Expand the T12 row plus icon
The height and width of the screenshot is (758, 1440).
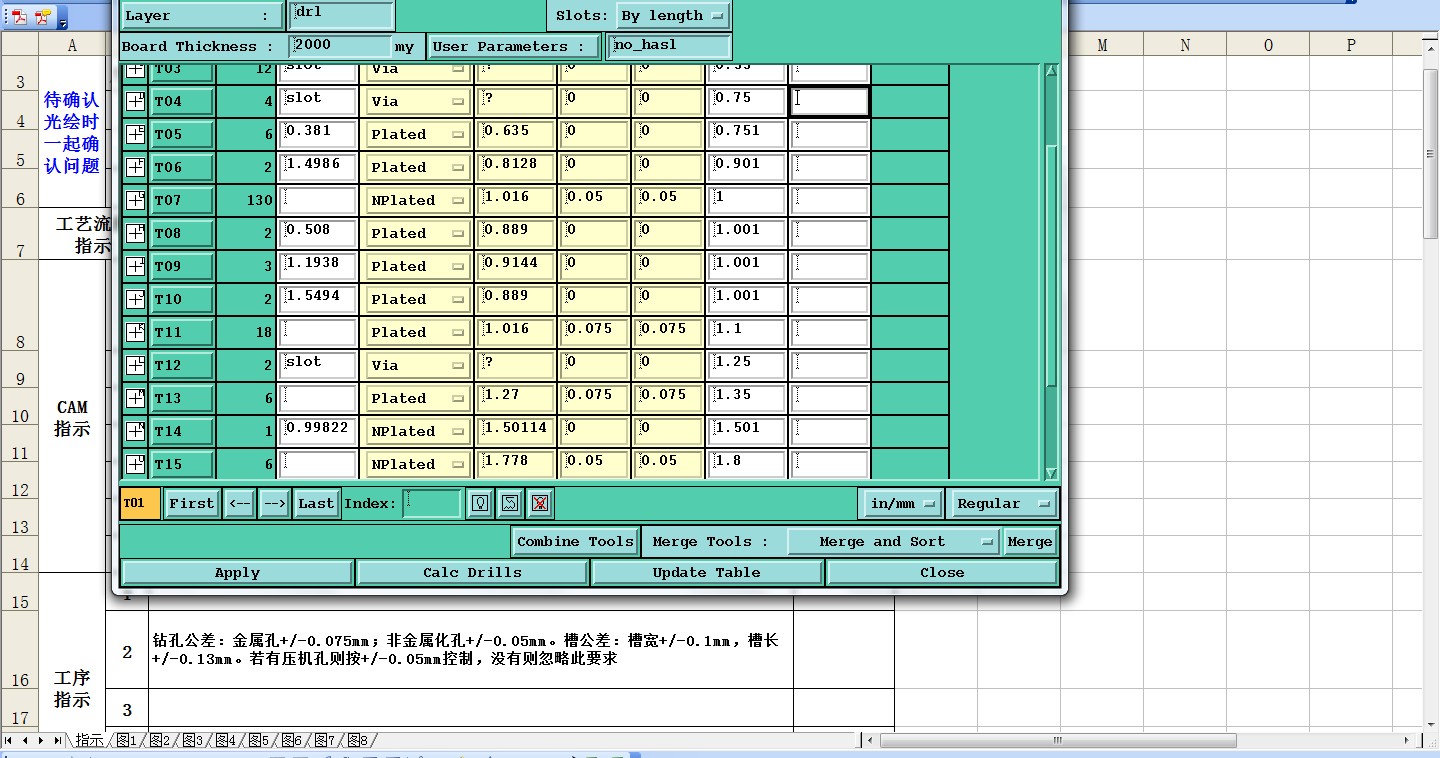point(135,365)
